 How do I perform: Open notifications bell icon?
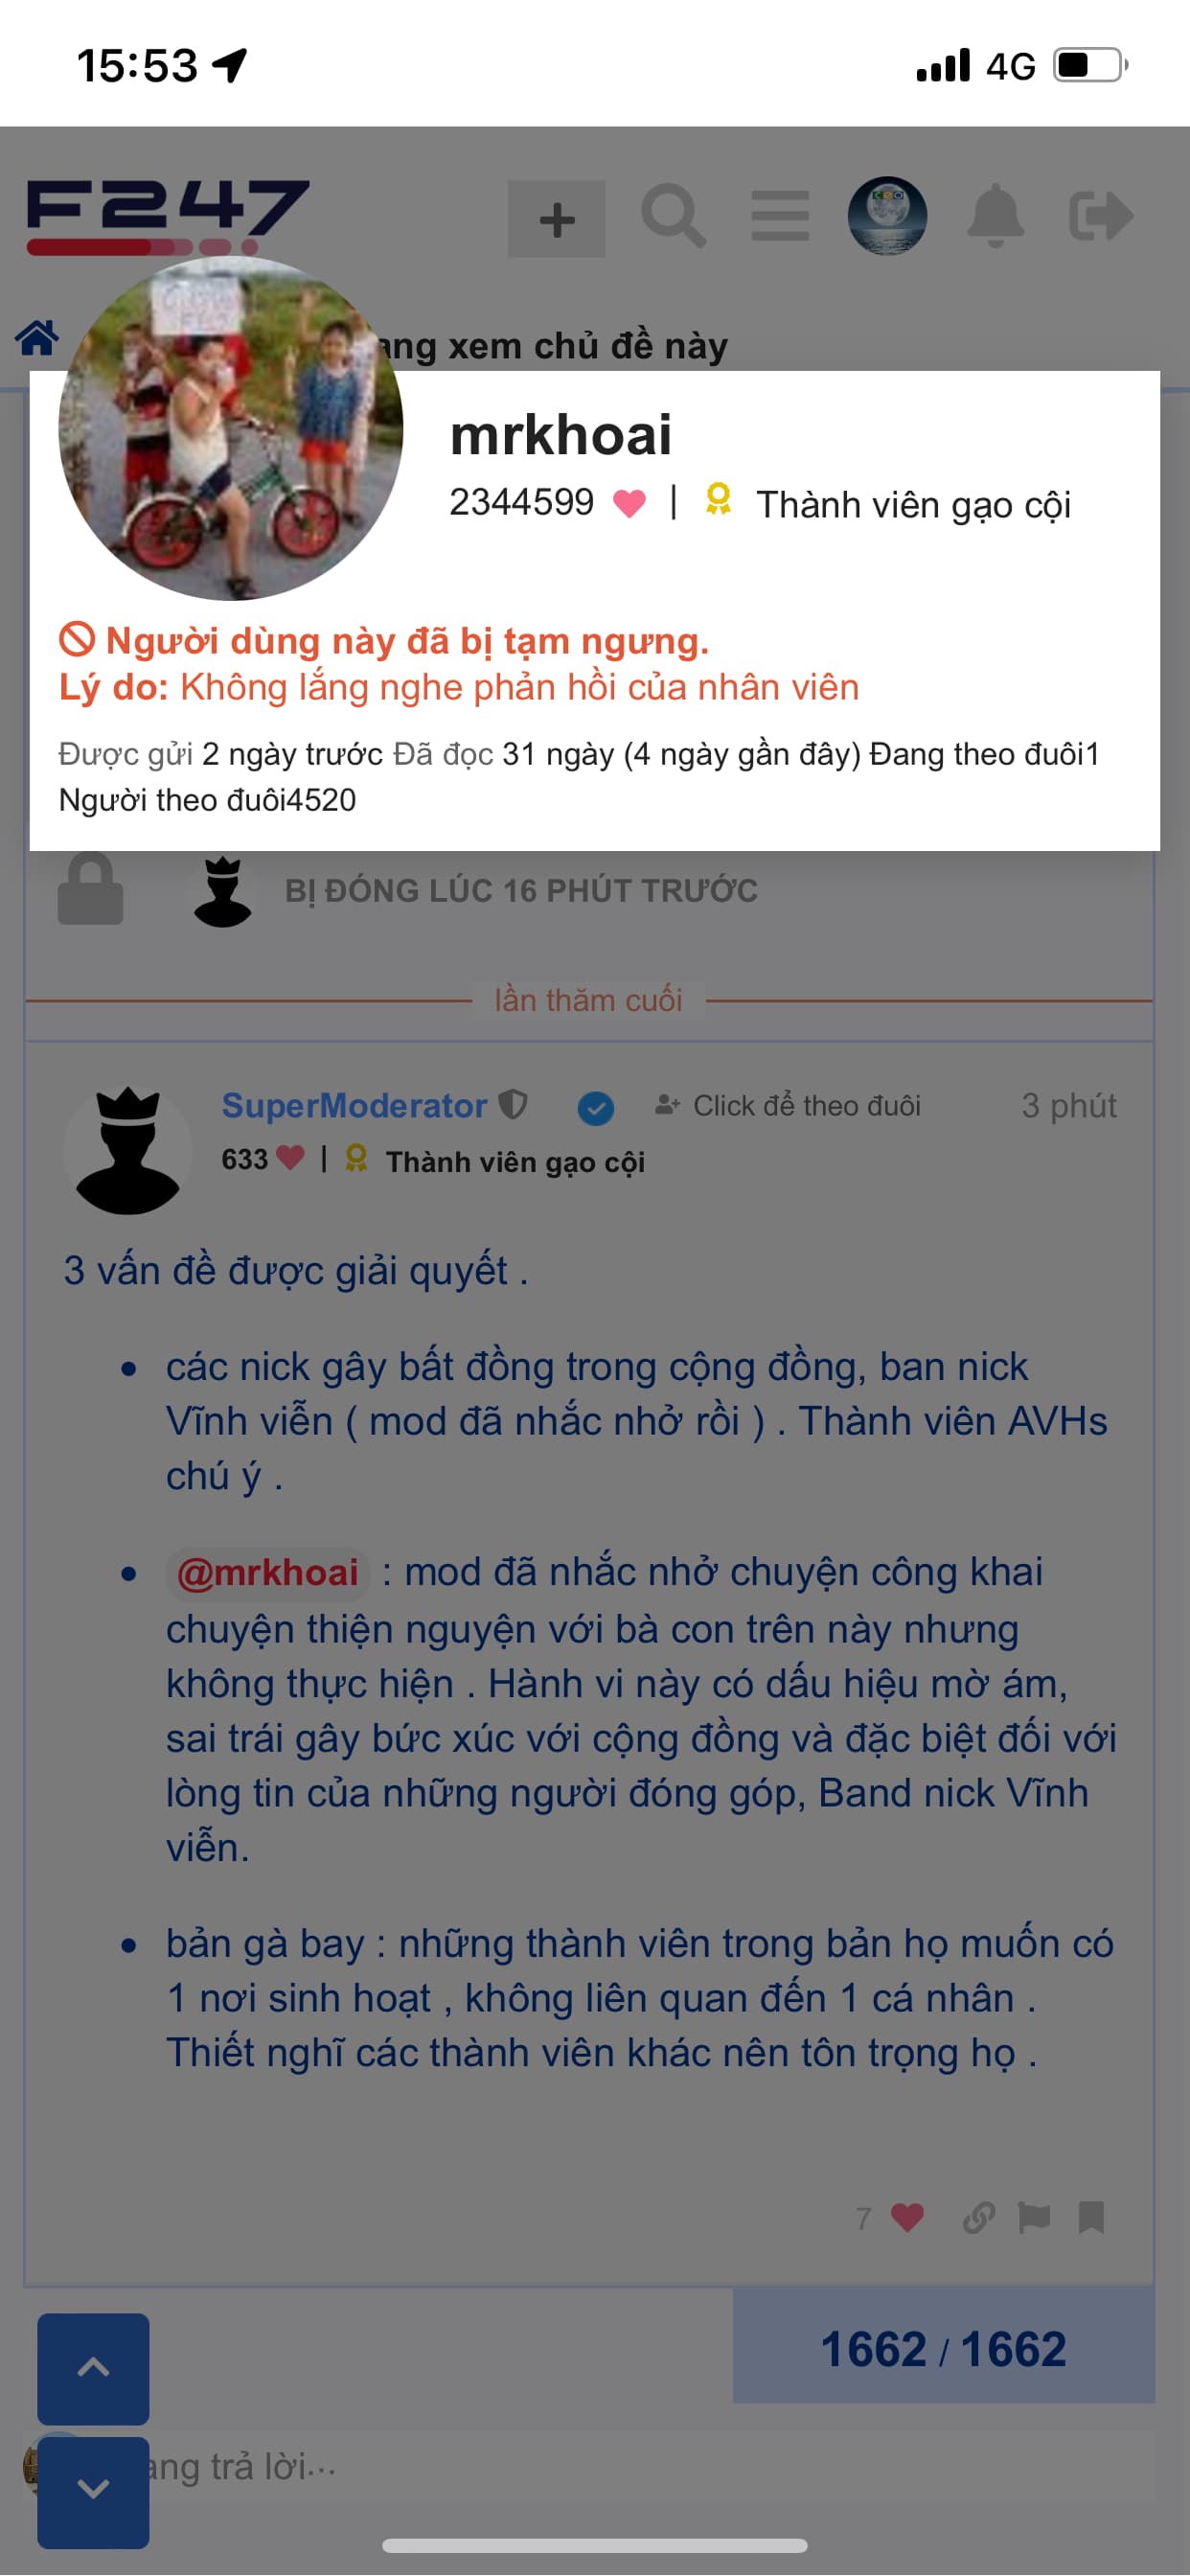(x=995, y=216)
